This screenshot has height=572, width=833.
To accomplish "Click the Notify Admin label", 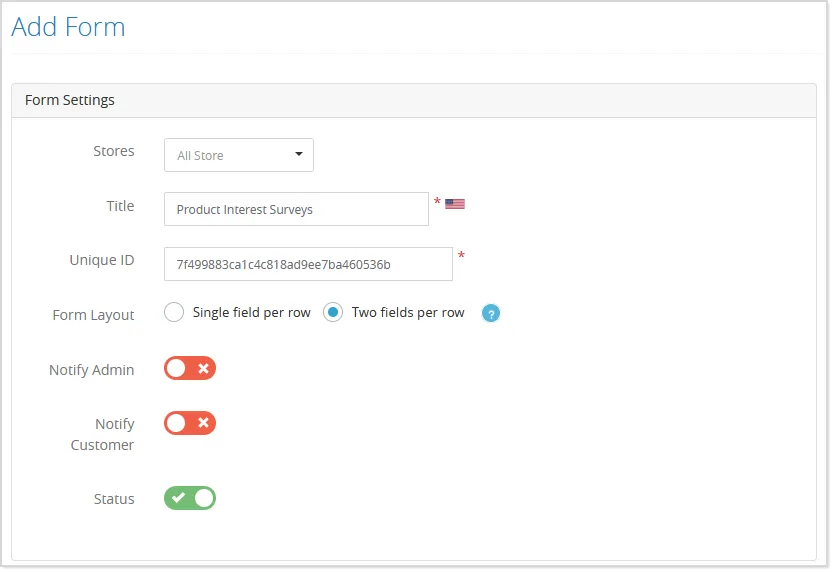I will pos(91,370).
